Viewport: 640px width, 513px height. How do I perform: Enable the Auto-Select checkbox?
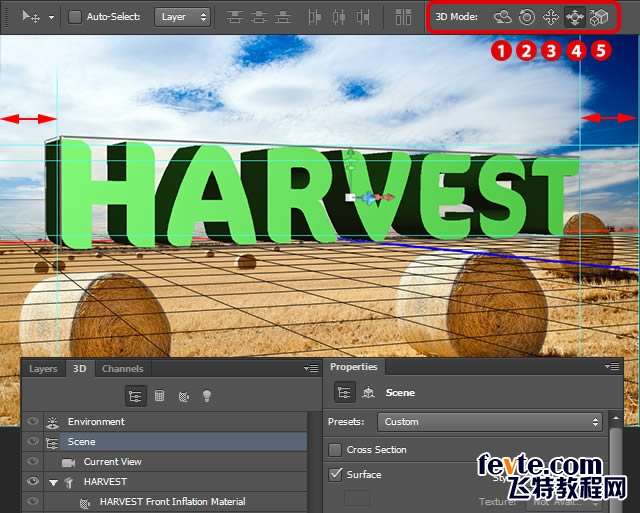[75, 17]
